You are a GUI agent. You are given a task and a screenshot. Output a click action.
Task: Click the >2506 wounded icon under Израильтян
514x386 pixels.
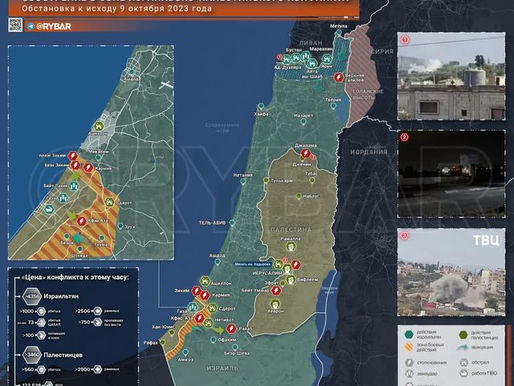[x=97, y=311]
